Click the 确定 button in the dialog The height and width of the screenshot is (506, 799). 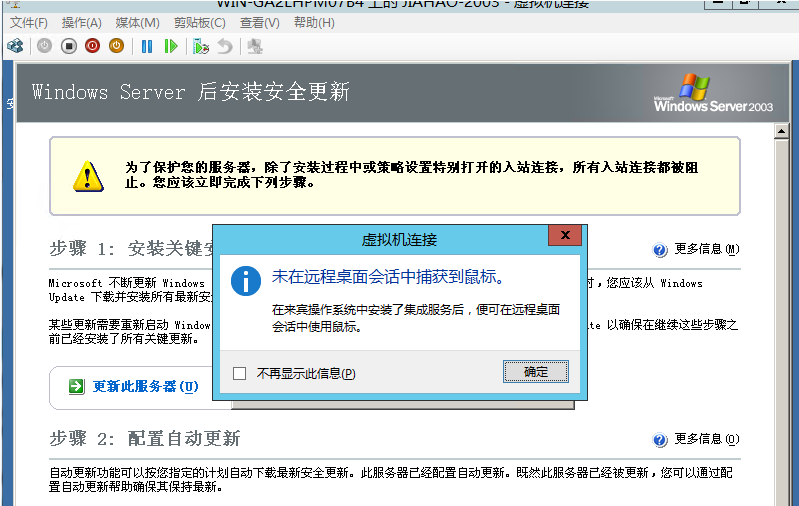point(536,372)
